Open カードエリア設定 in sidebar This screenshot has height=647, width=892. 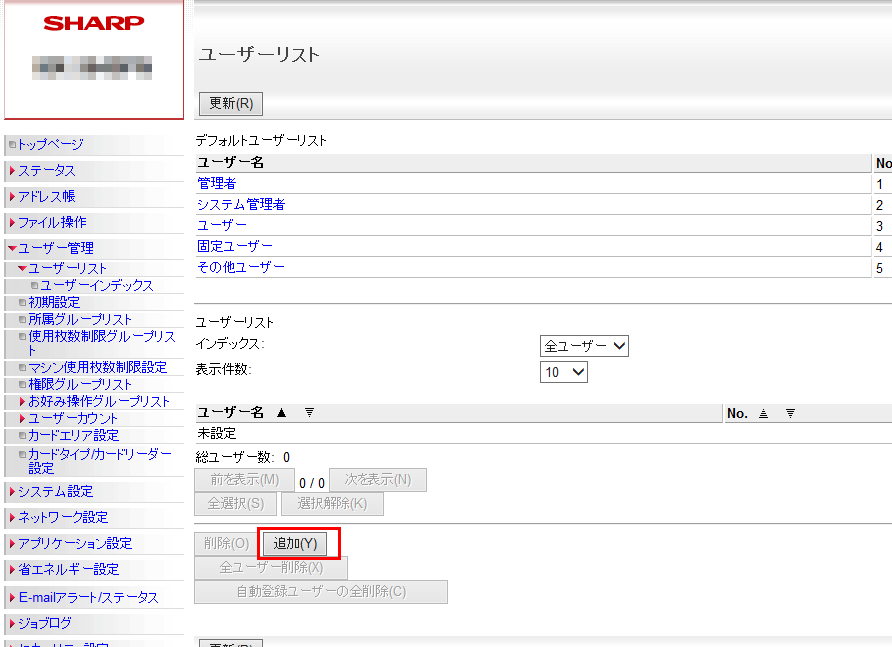[73, 435]
